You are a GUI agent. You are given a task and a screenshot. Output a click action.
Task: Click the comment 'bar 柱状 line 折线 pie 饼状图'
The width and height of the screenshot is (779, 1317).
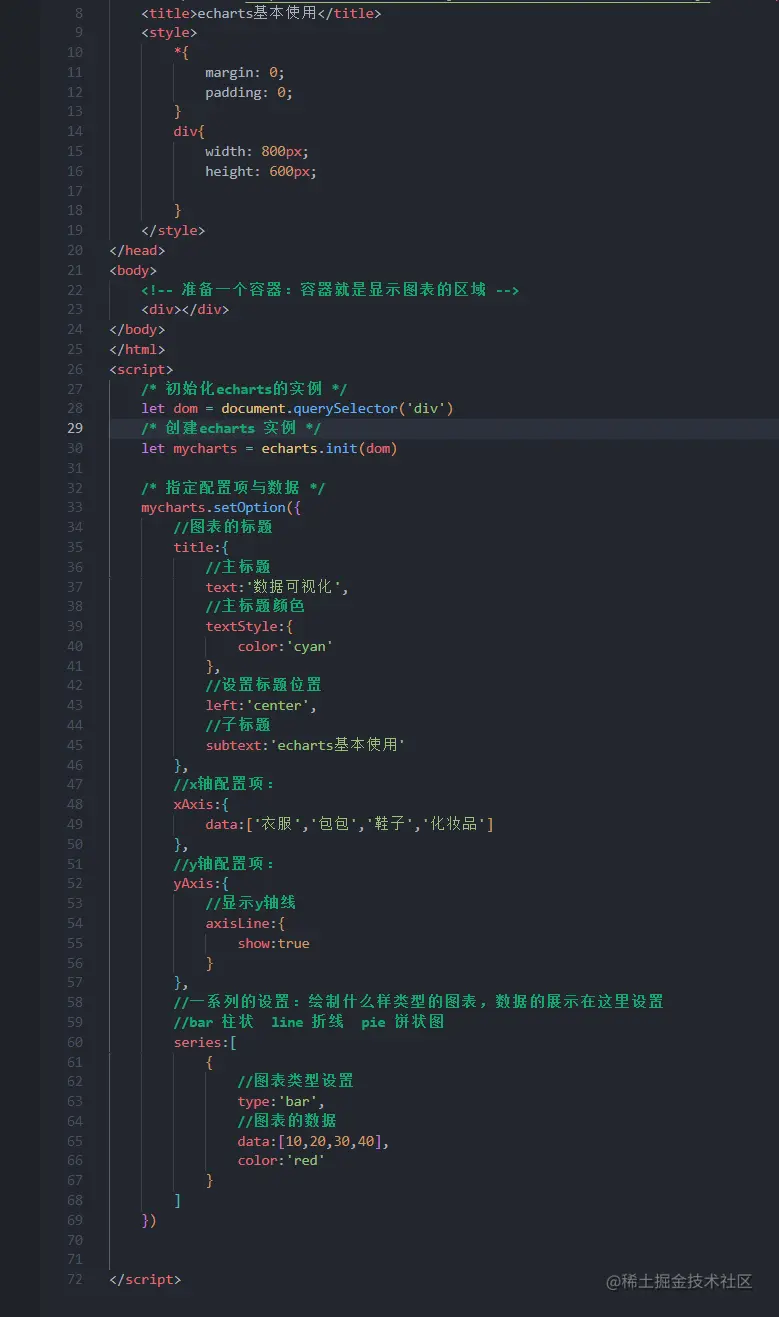309,1022
